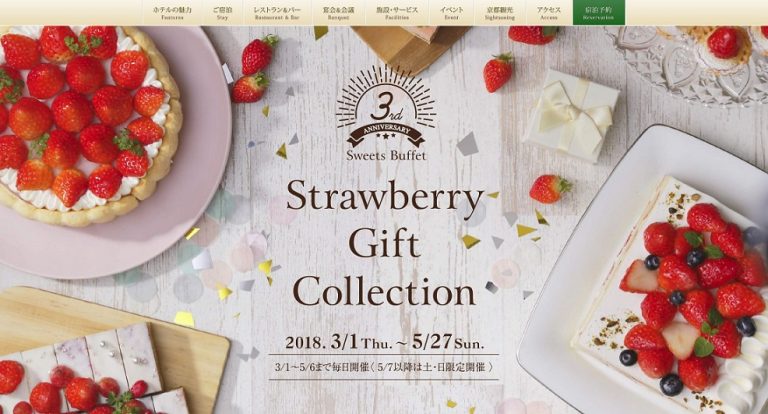
Task: Open the ホテルの魅力 Features menu
Action: click(x=172, y=13)
